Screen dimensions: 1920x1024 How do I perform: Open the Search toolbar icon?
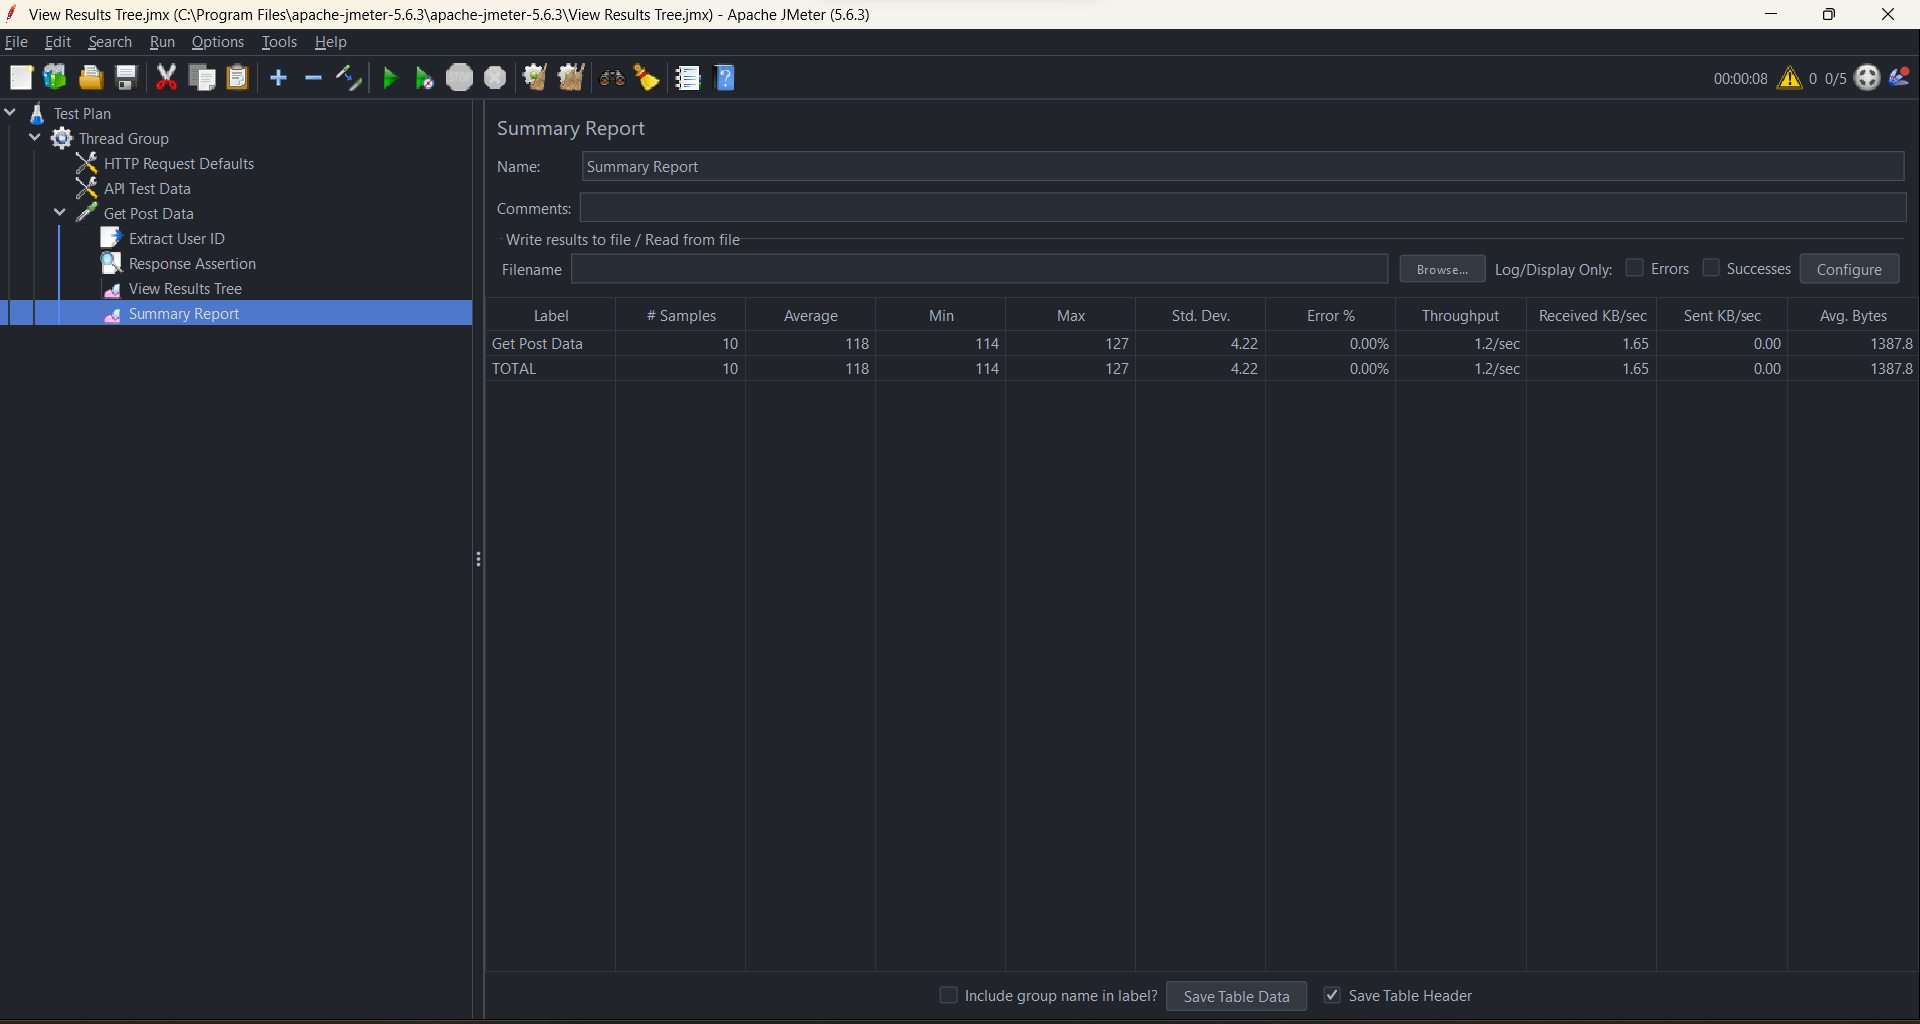611,77
